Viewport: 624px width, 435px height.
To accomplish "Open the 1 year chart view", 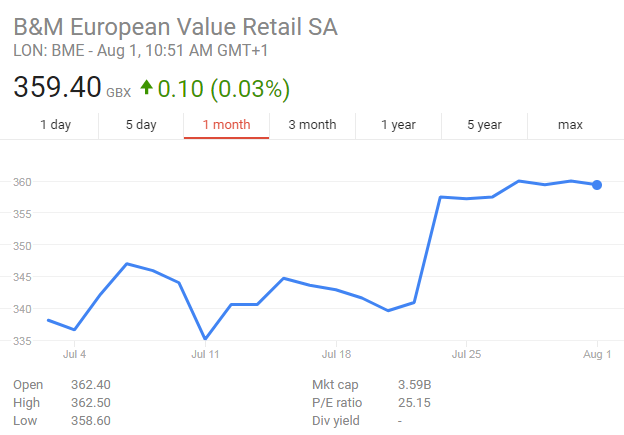I will (x=398, y=125).
